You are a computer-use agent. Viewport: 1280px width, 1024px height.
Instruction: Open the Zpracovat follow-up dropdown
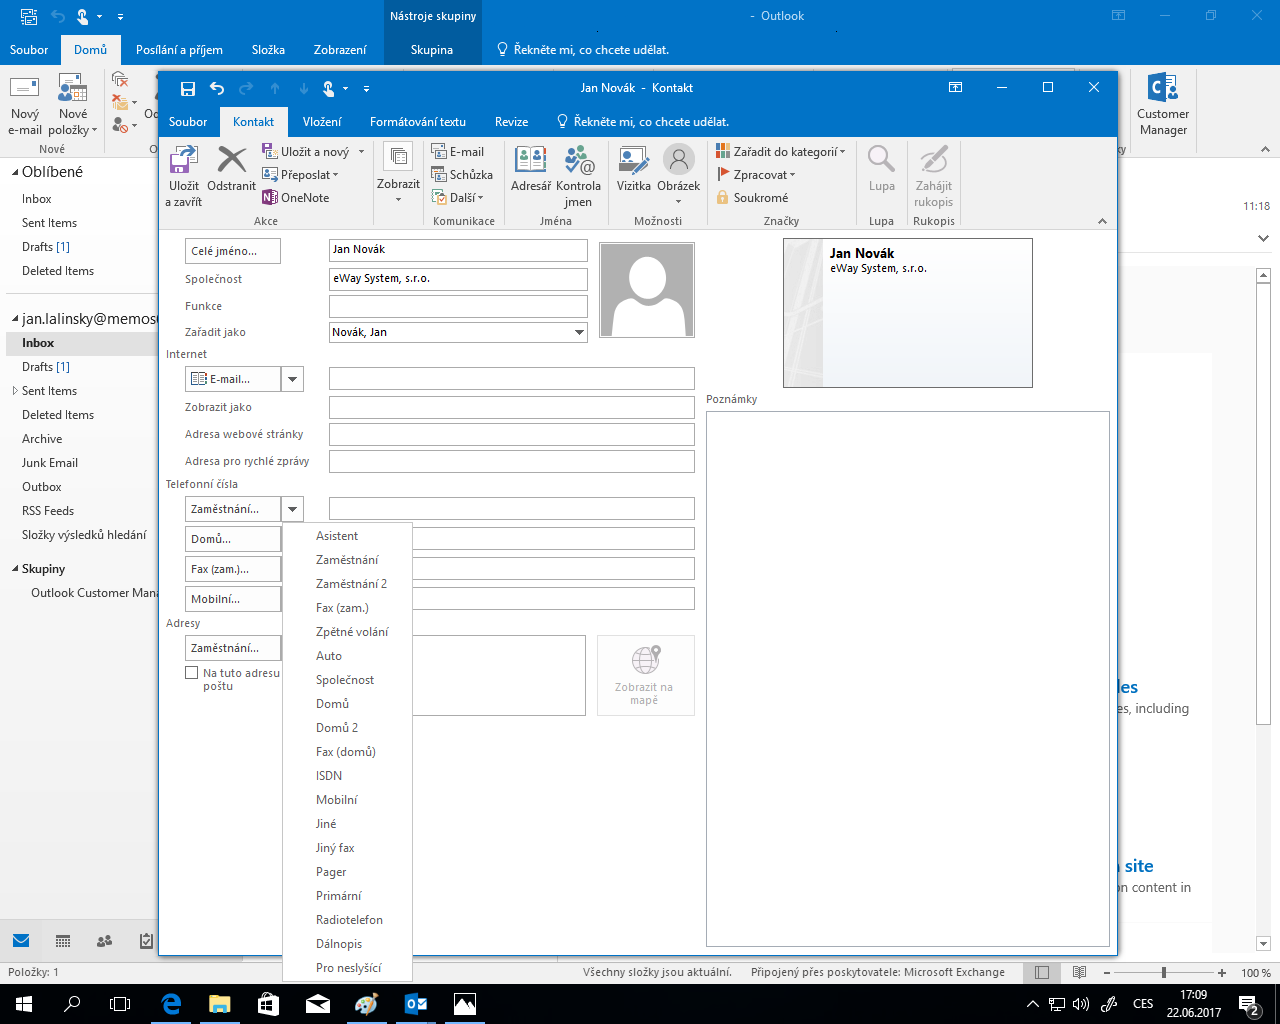pos(757,175)
